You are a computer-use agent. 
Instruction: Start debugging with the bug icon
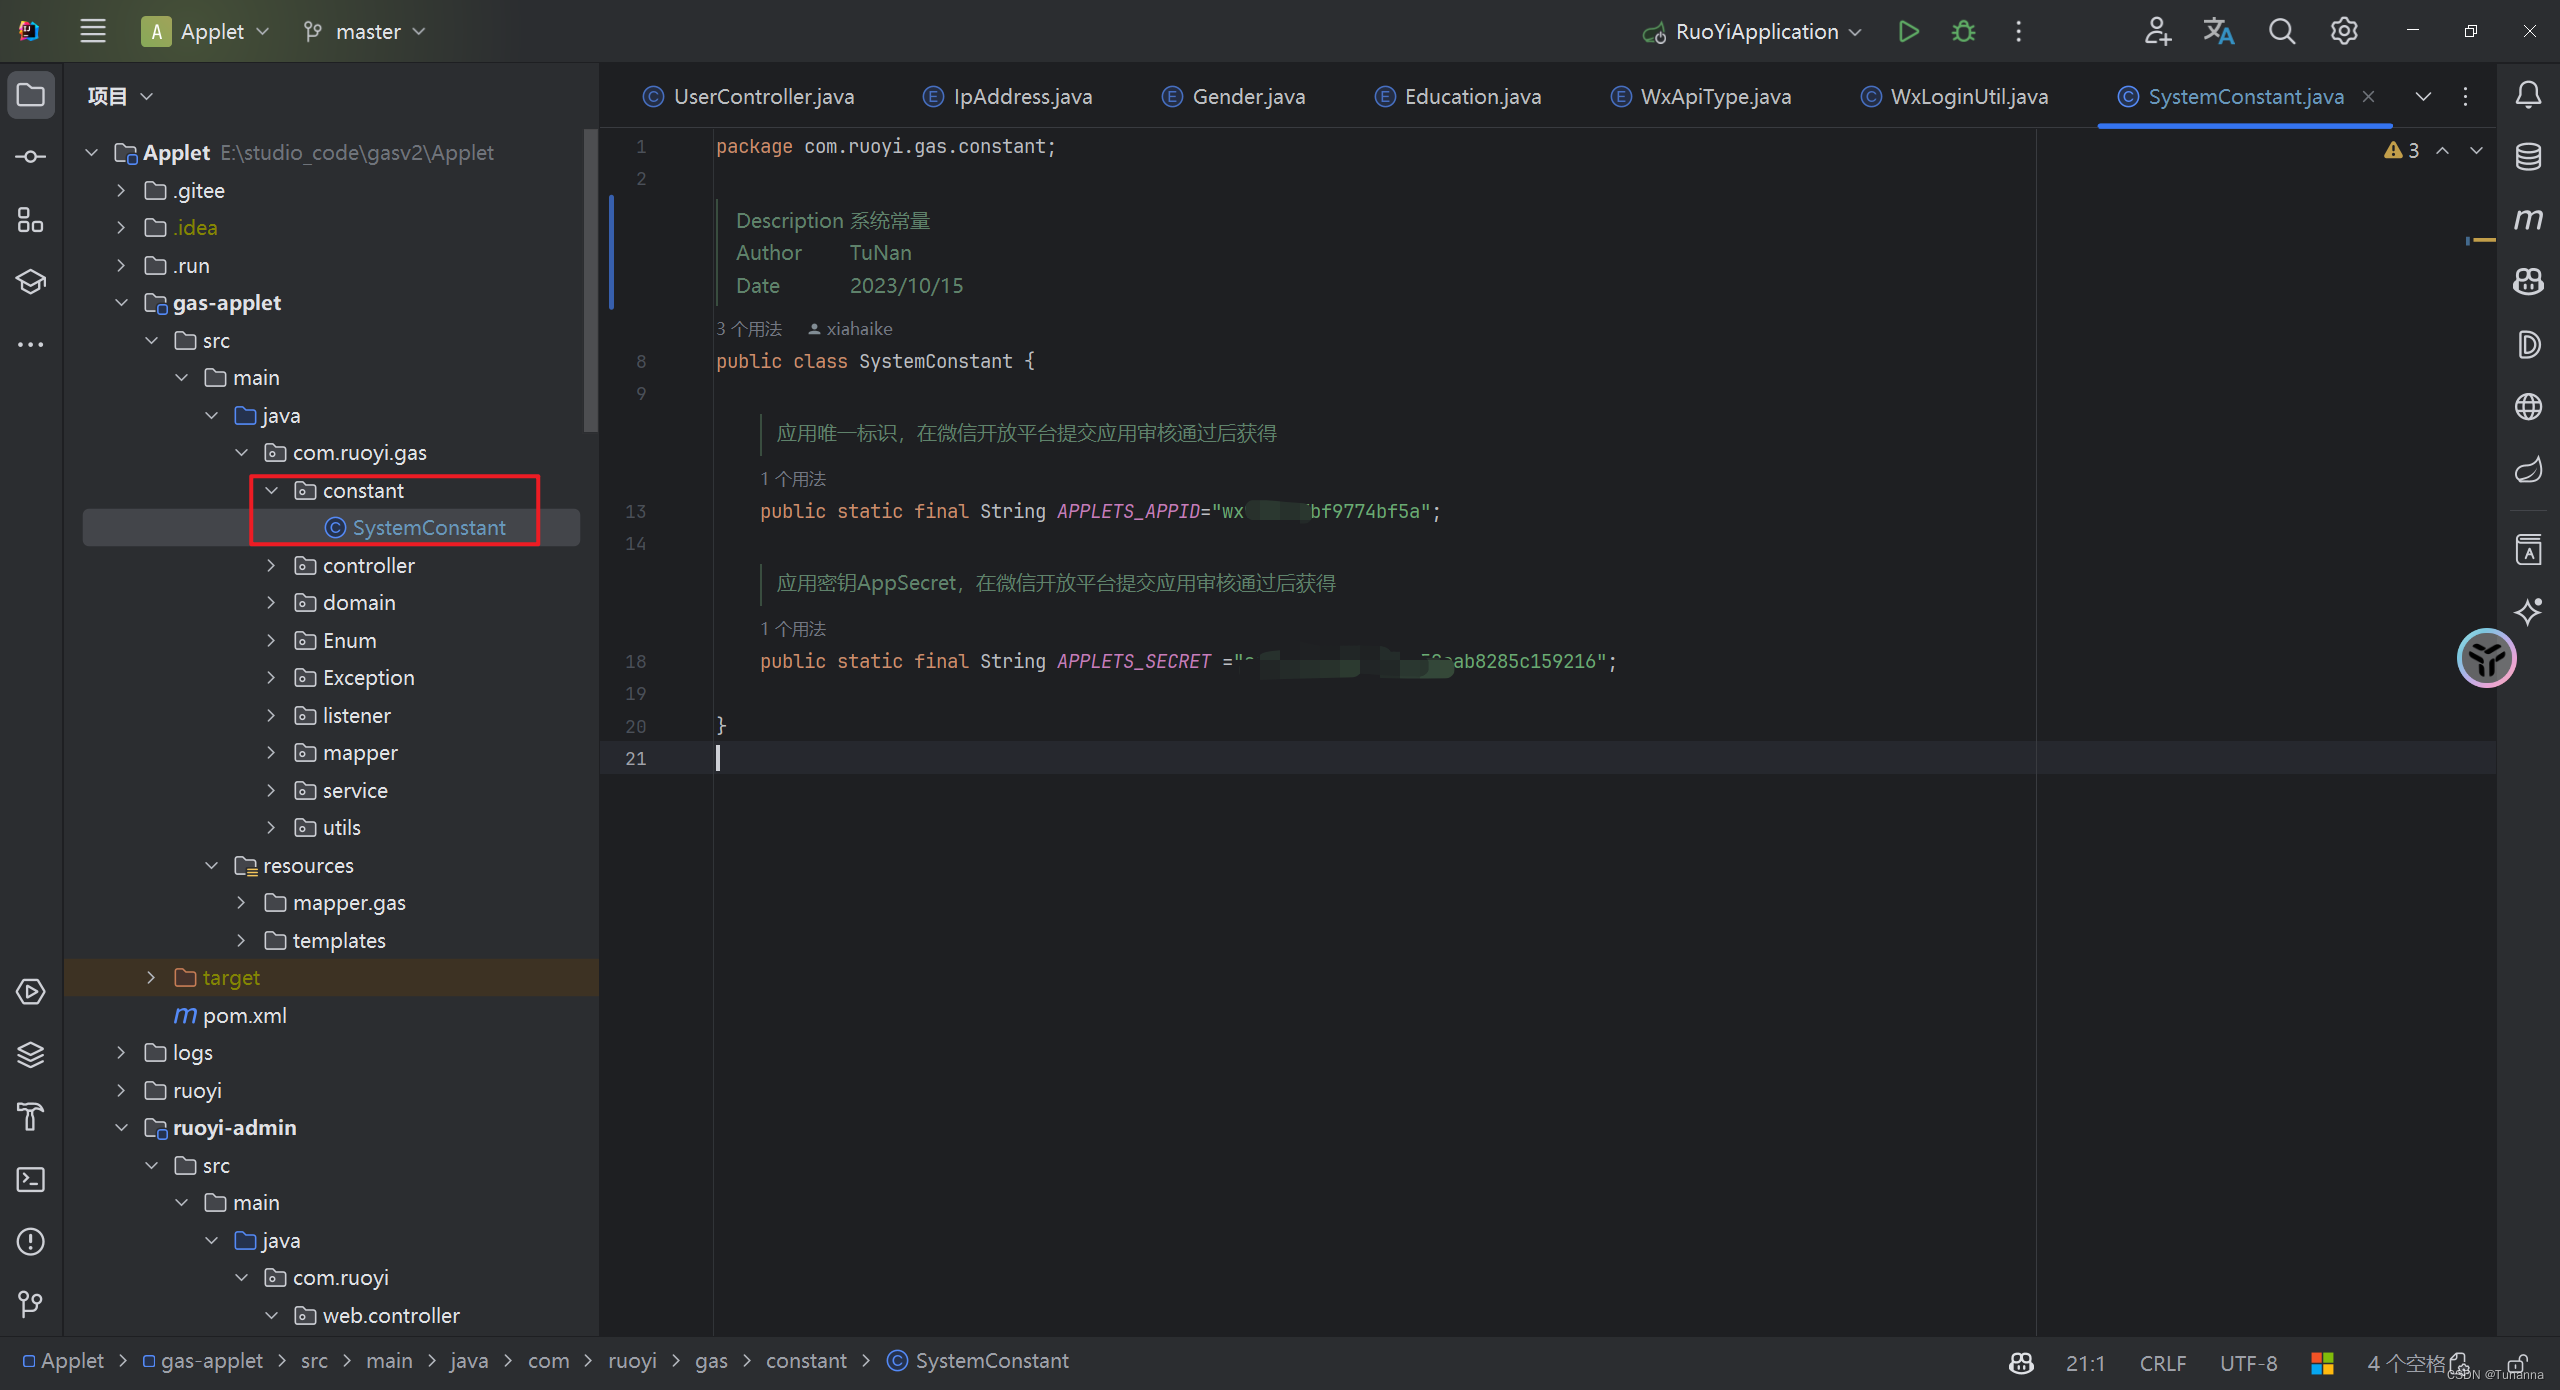coord(1963,31)
